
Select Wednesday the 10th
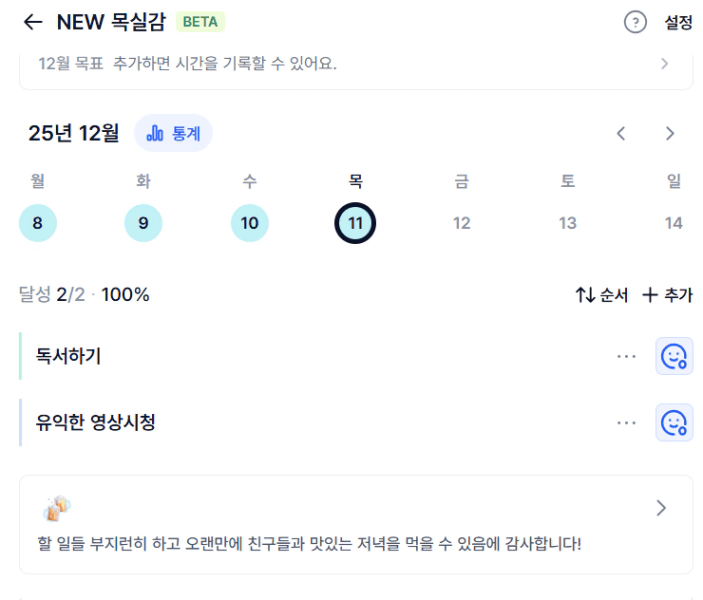pyautogui.click(x=249, y=223)
